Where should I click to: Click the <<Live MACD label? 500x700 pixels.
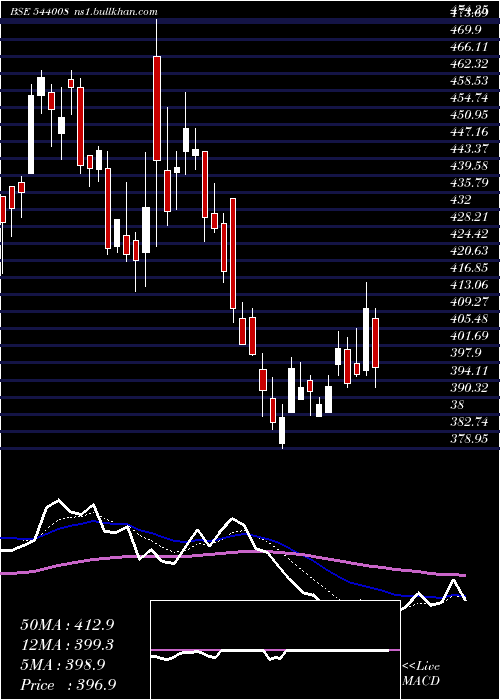pos(421,674)
